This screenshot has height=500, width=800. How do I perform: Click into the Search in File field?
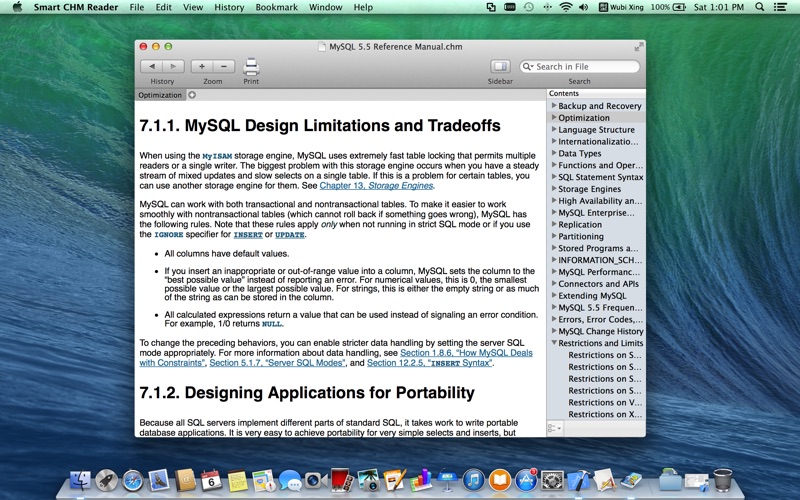(580, 66)
